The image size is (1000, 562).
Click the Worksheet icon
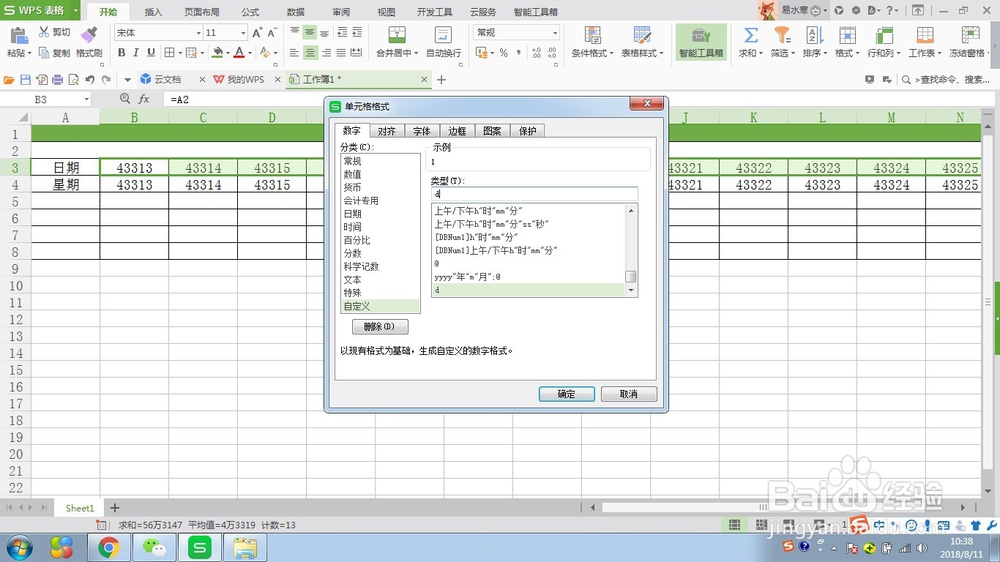pos(925,36)
